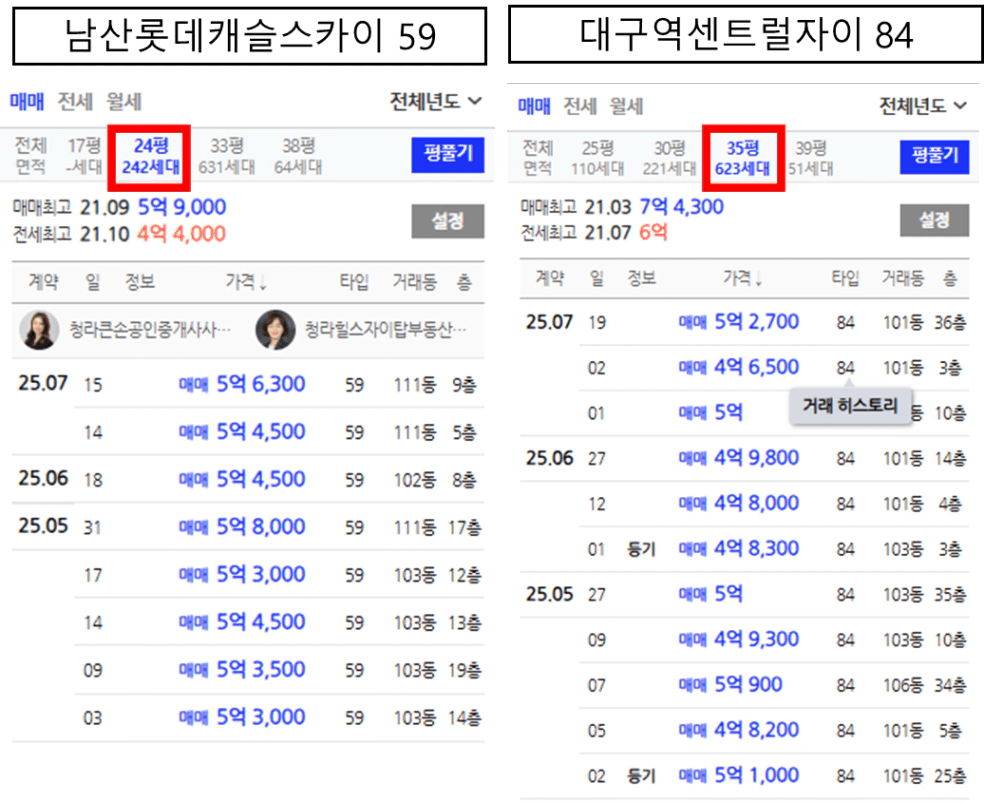Click 등기 label on the 5억 1,000 row
Viewport: 984px width, 802px height.
pyautogui.click(x=641, y=776)
